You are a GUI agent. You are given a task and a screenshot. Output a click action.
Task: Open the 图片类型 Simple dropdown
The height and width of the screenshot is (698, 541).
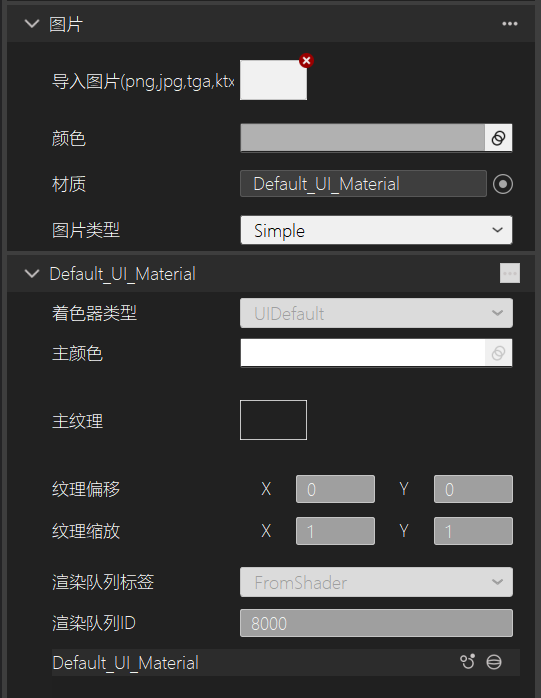(x=376, y=230)
